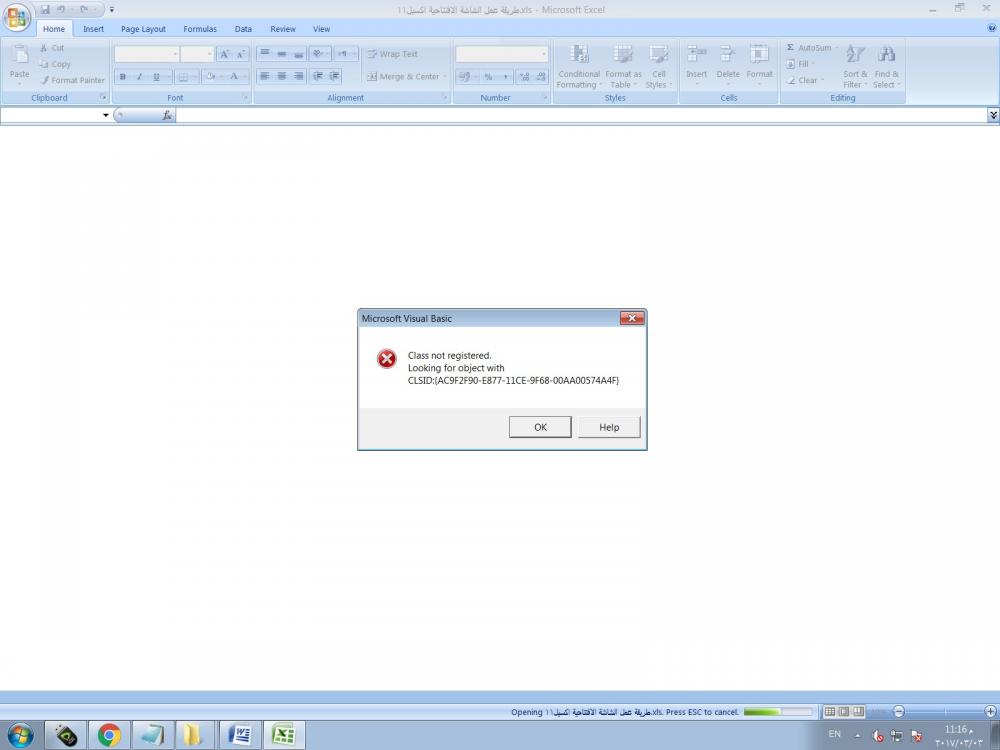
Task: Open Format as Table gallery
Action: point(623,66)
